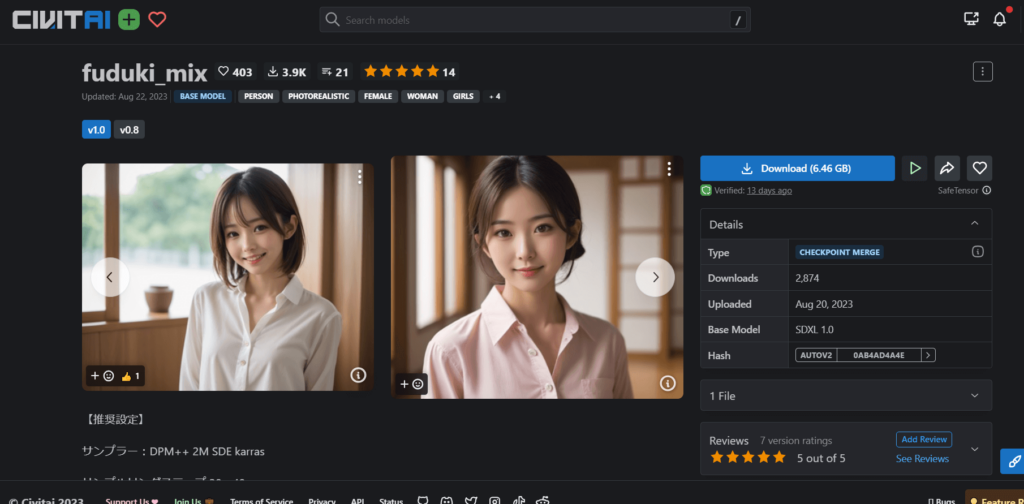This screenshot has height=504, width=1024.
Task: Focus the Search models input field
Action: [x=530, y=20]
